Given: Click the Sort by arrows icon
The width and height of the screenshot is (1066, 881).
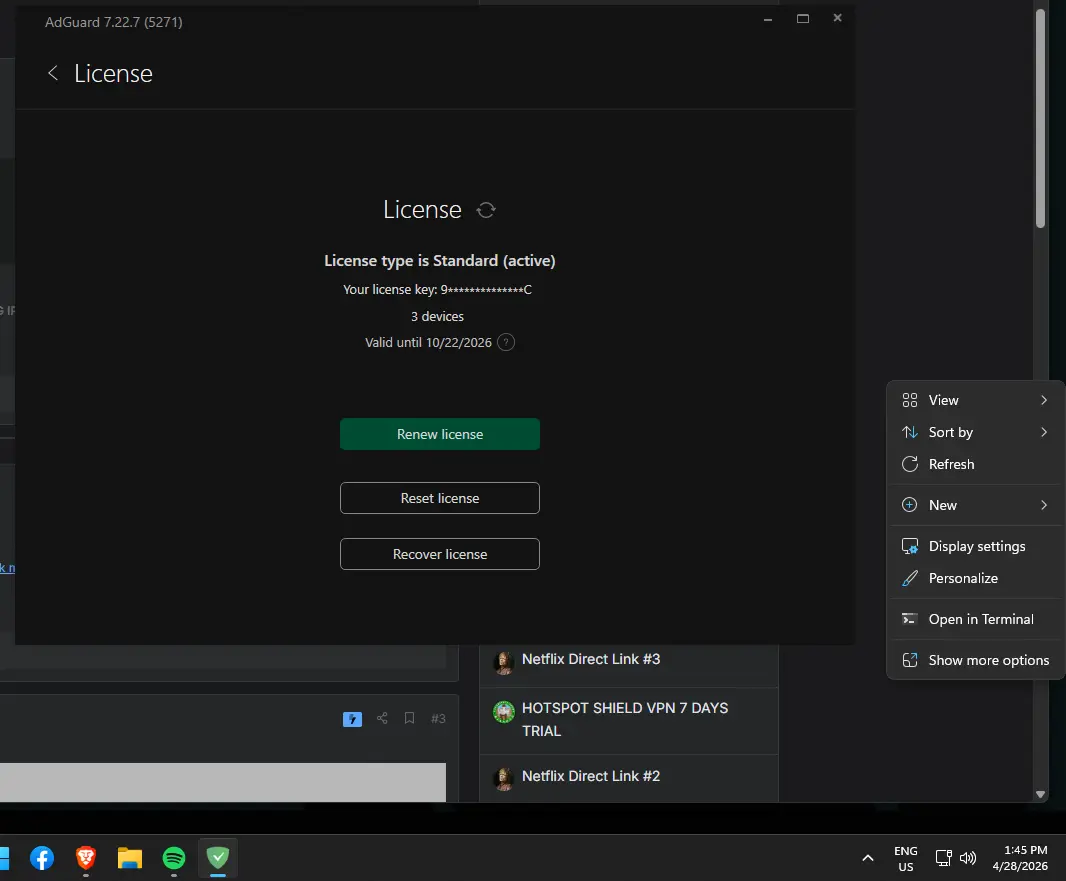Looking at the screenshot, I should 910,432.
